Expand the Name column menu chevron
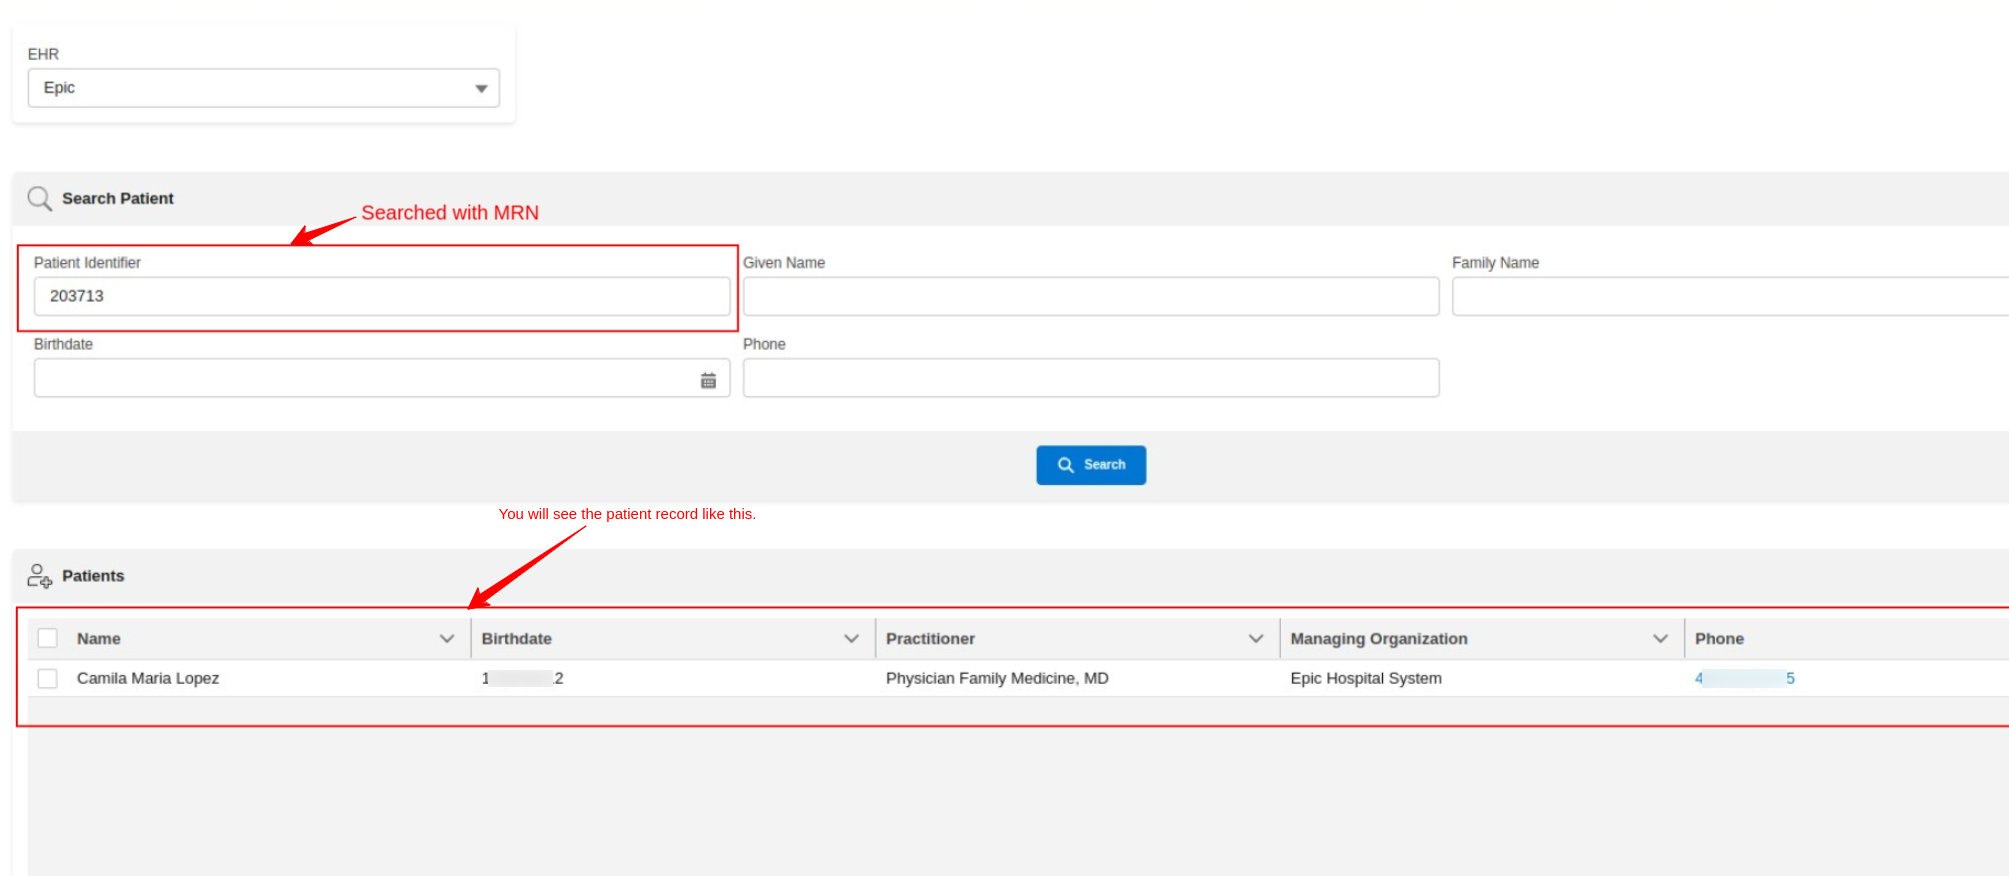Screen dimensions: 2009x876 tap(446, 638)
